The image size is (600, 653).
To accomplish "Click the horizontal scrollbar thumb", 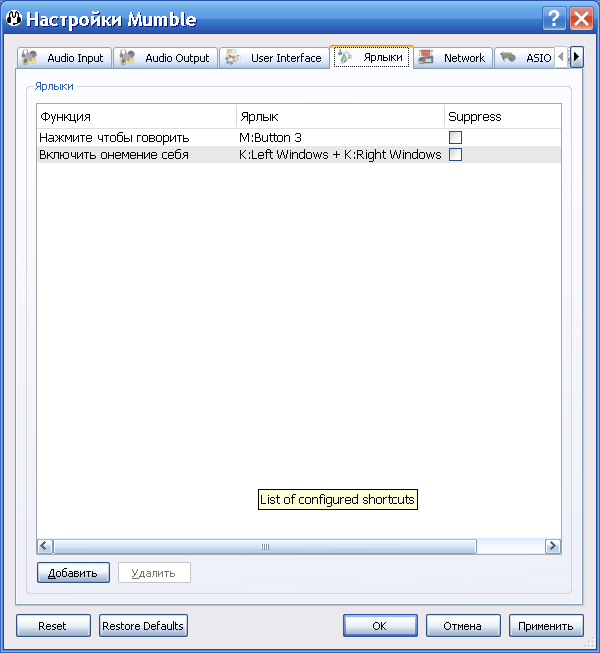I will click(x=265, y=546).
